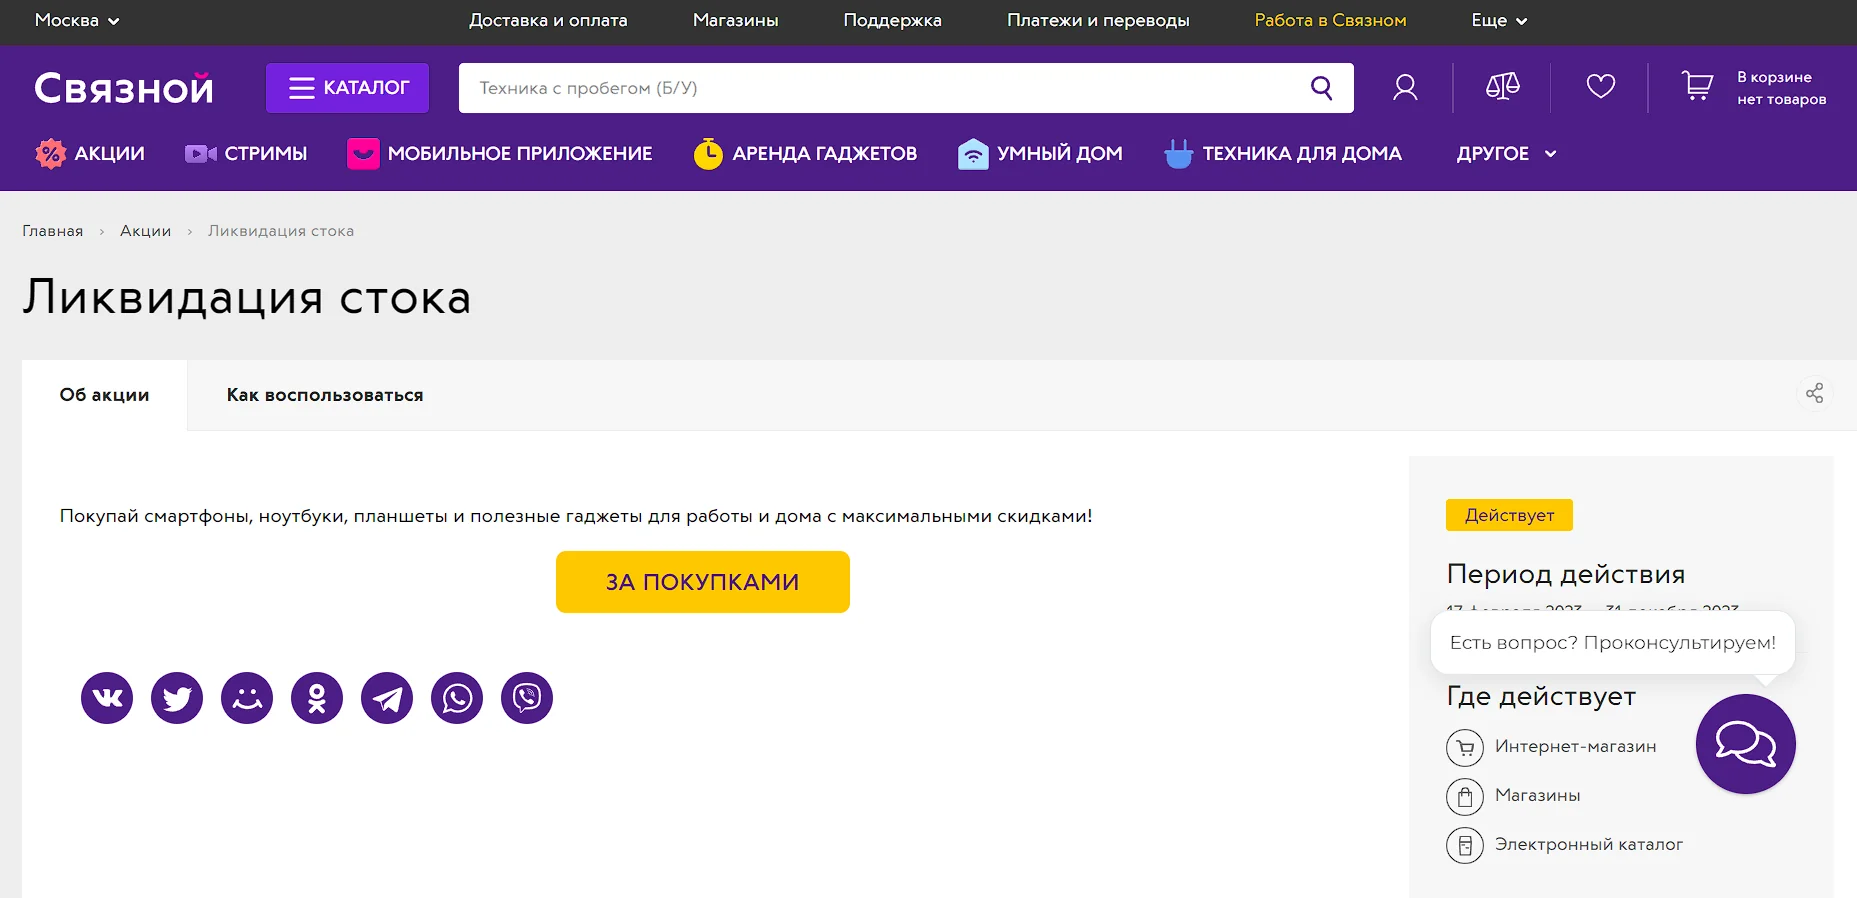Click the search magnifier icon
Viewport: 1857px width, 898px height.
click(x=1321, y=88)
